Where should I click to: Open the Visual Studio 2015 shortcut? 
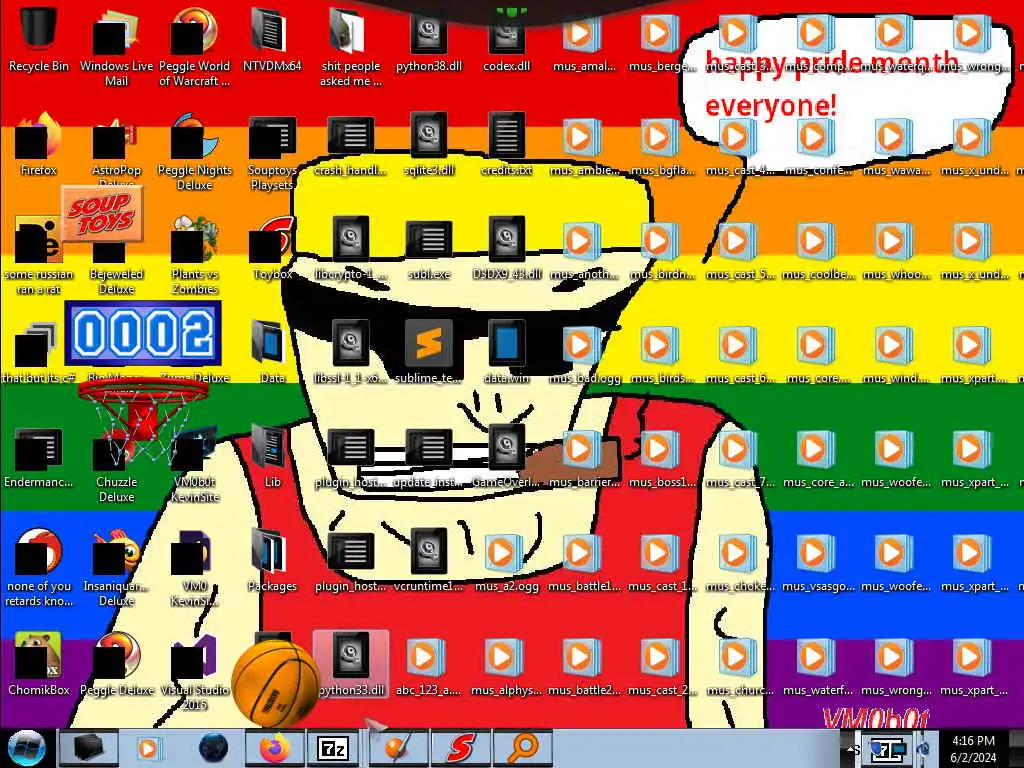pyautogui.click(x=195, y=671)
